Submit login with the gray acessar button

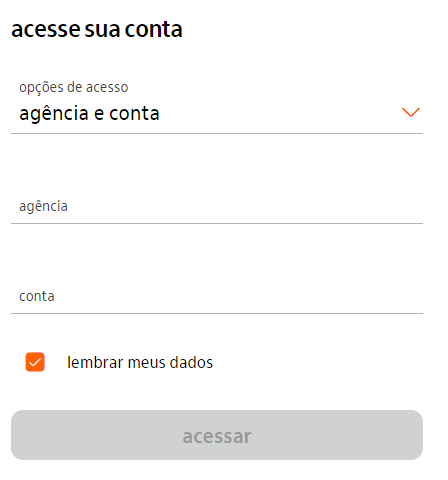point(217,435)
